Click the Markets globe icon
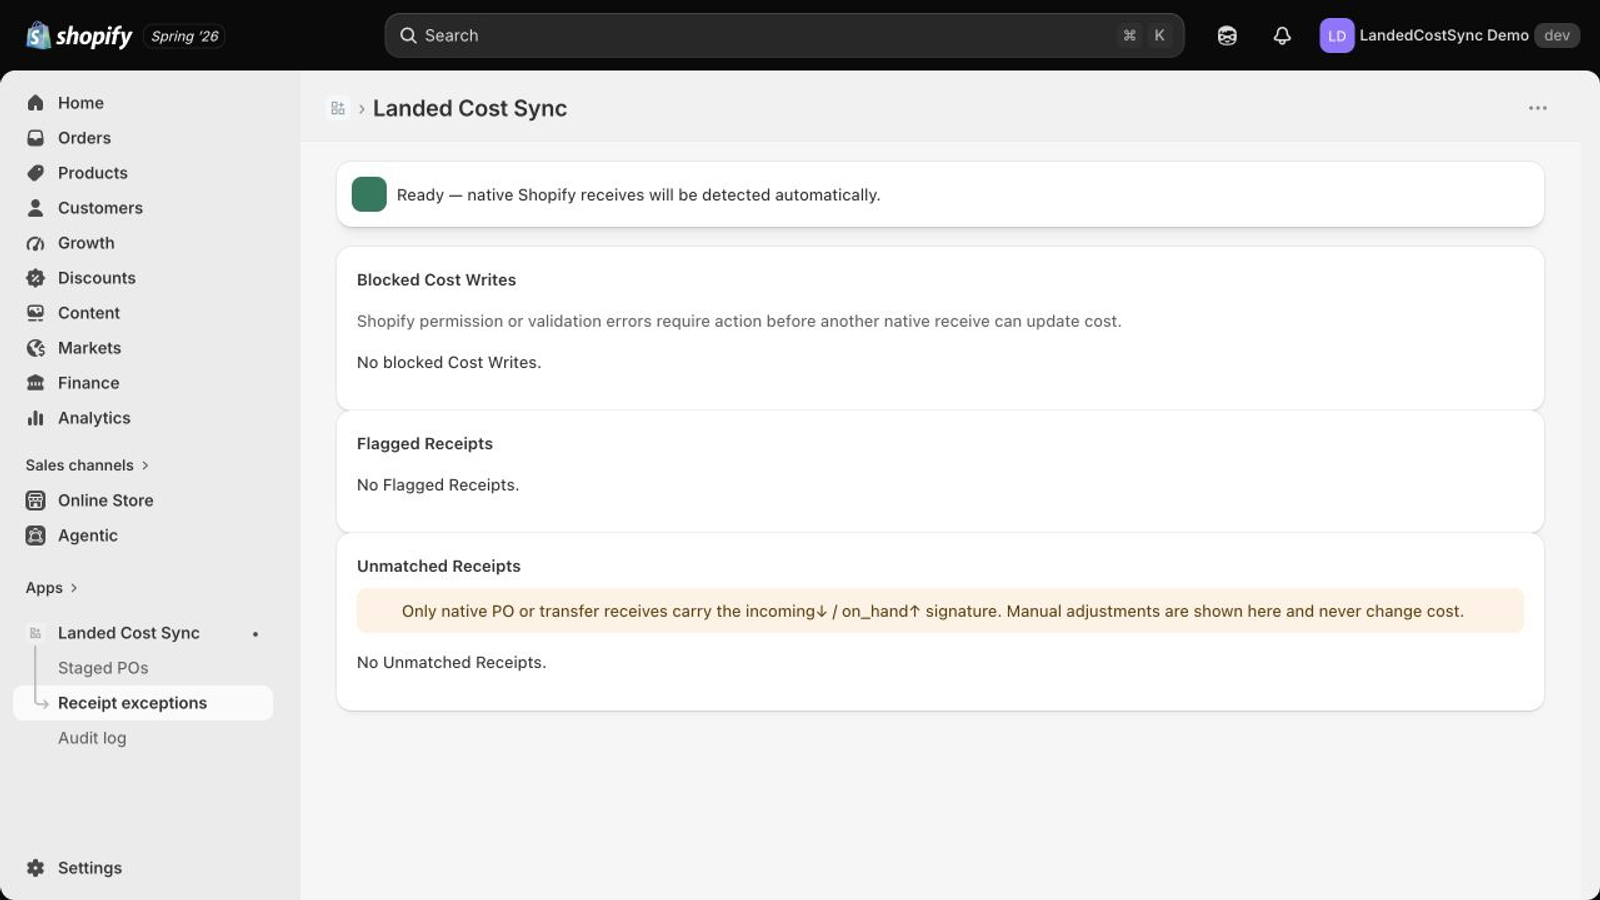 tap(36, 348)
